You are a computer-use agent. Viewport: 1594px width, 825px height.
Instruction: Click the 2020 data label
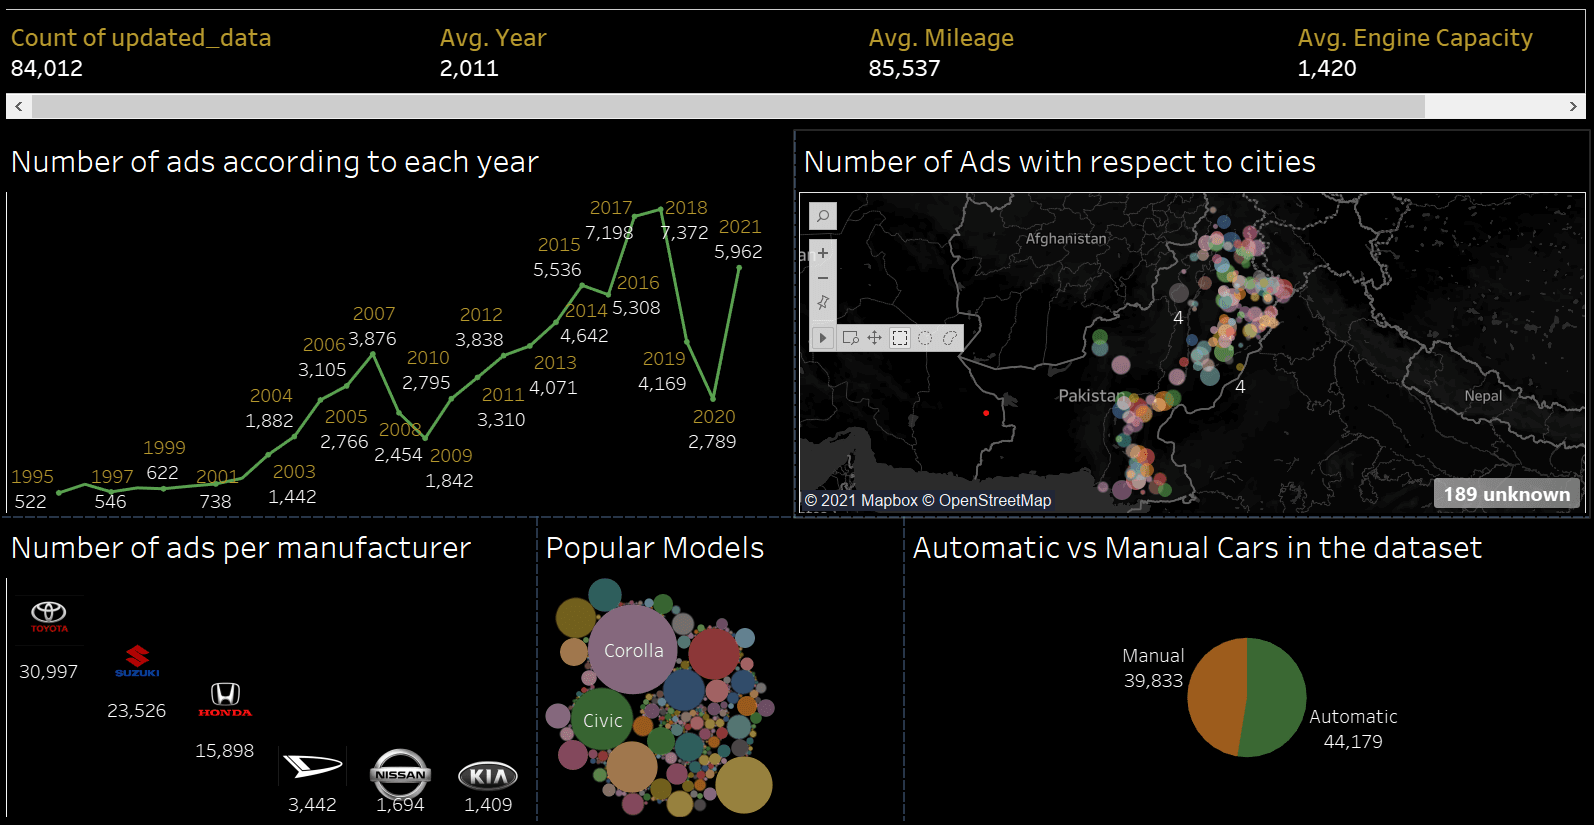(x=714, y=417)
